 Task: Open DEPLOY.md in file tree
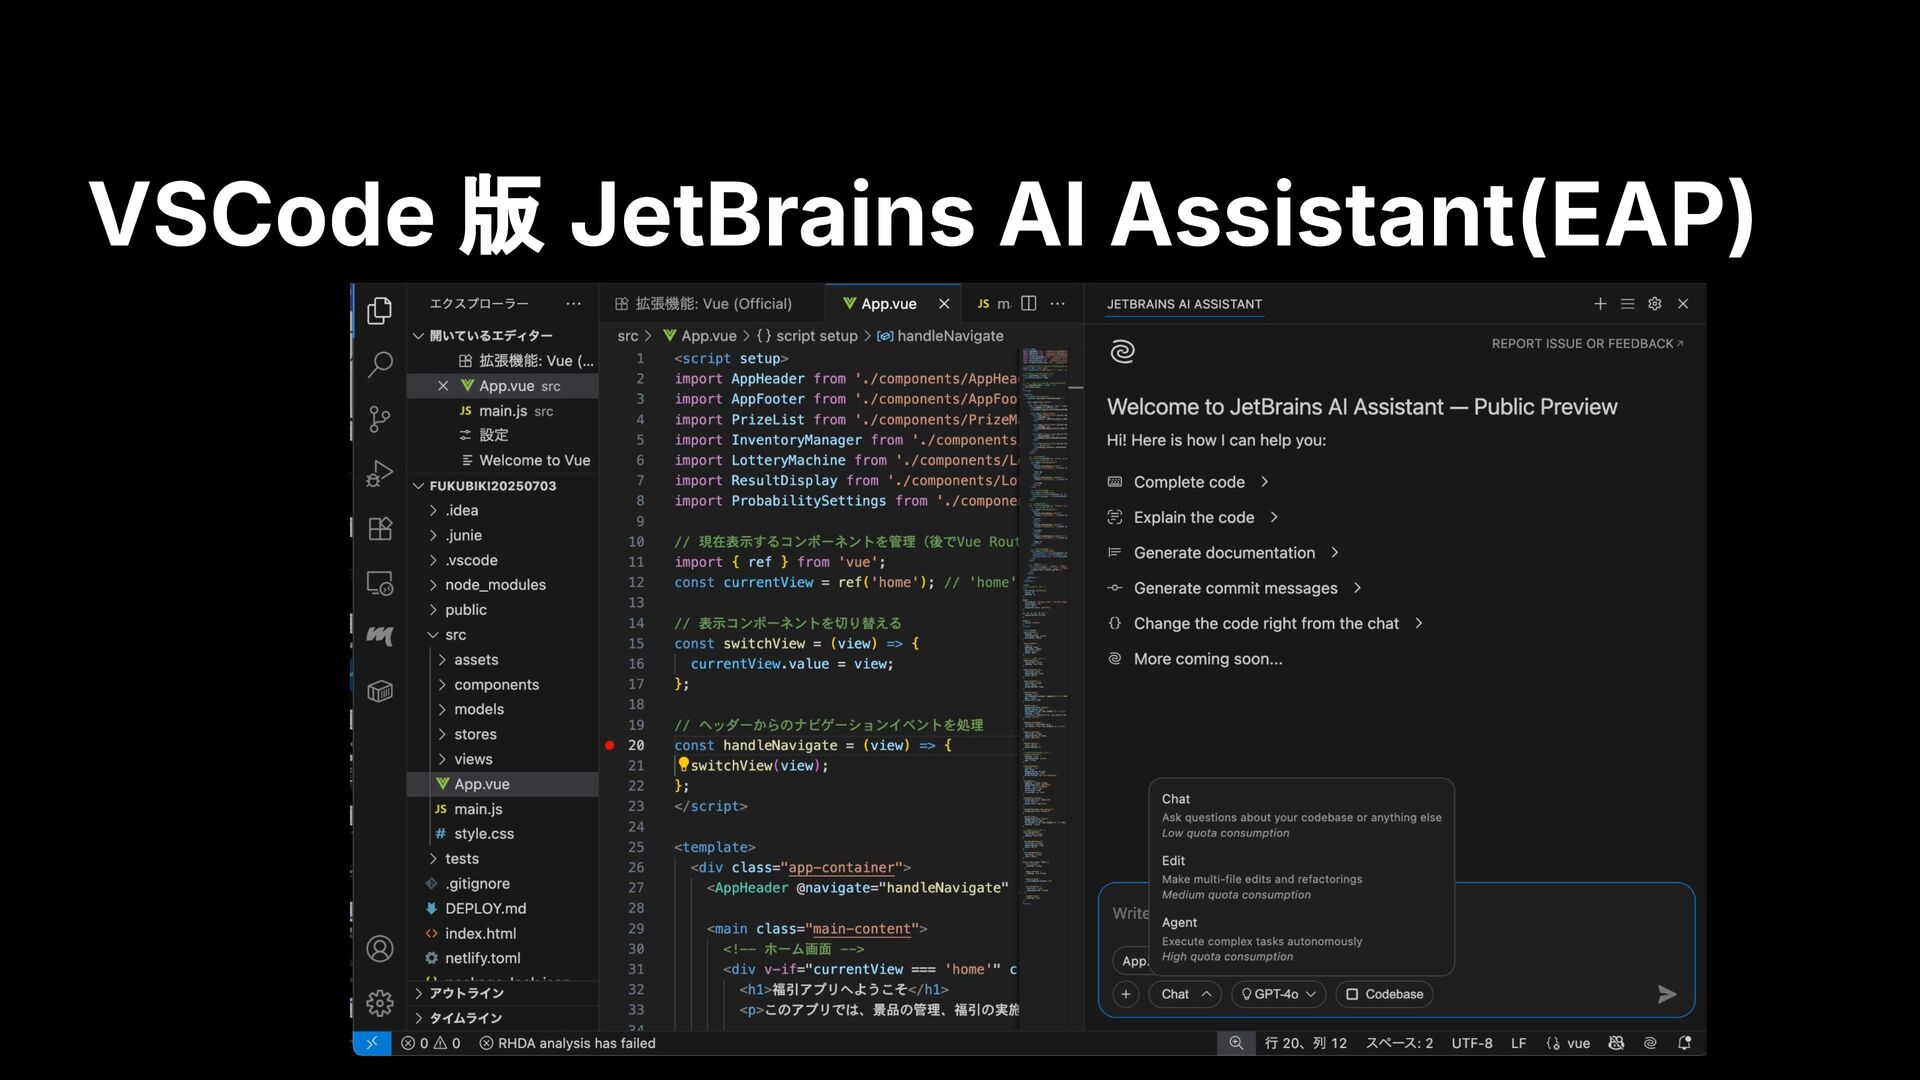[503, 909]
